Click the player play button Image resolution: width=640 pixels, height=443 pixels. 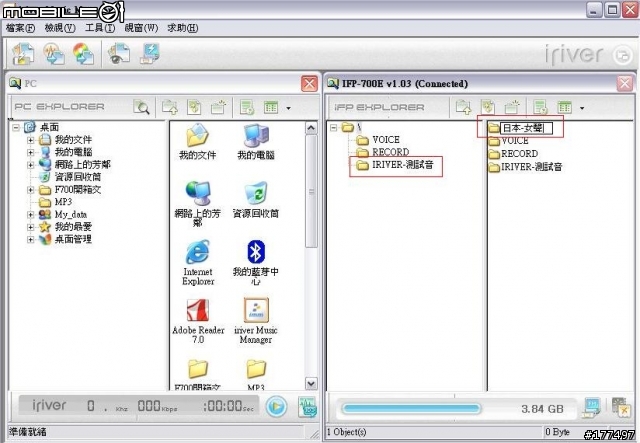pyautogui.click(x=276, y=407)
